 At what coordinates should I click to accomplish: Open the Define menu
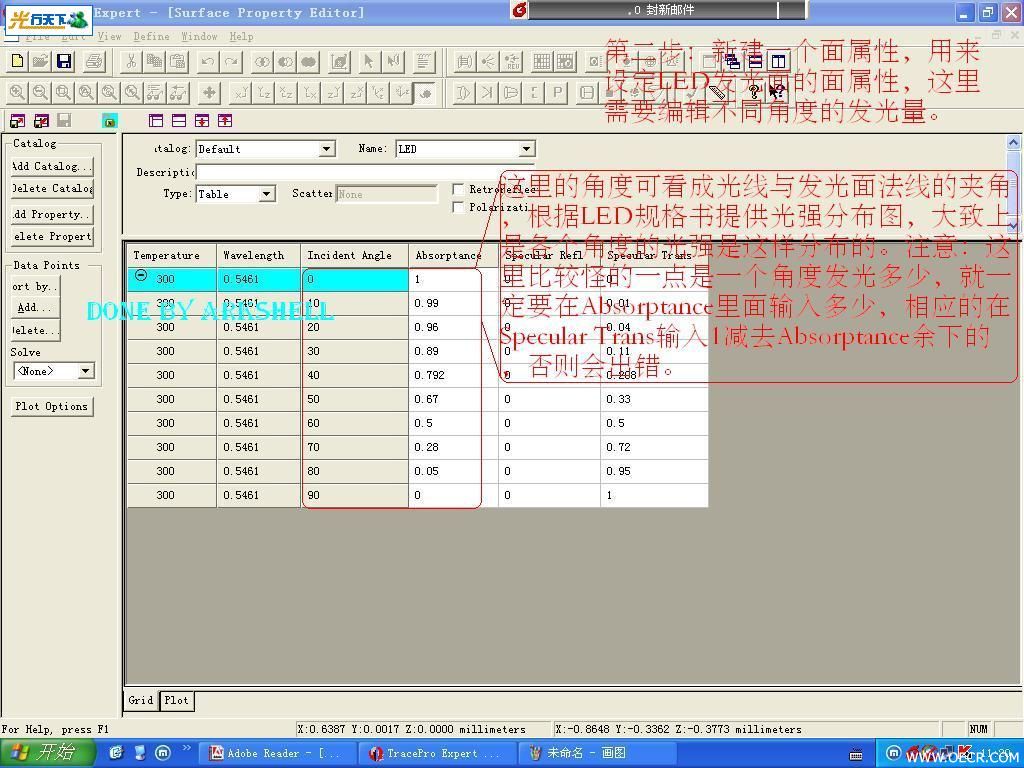(152, 37)
